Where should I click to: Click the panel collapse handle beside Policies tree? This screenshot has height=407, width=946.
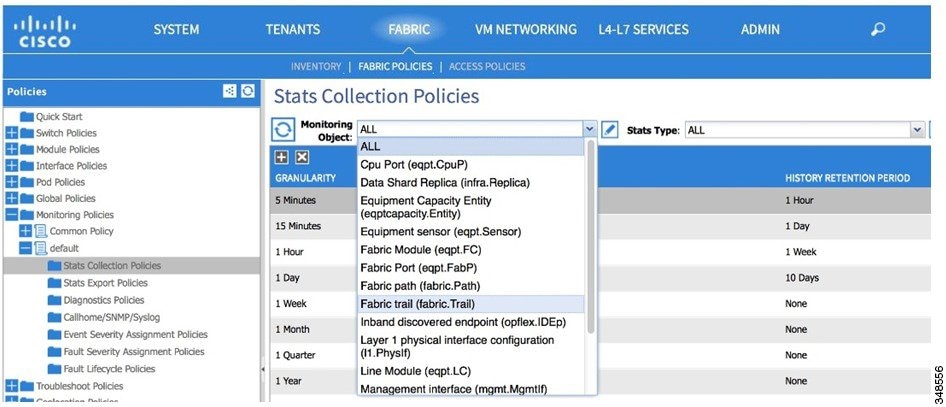click(x=263, y=369)
